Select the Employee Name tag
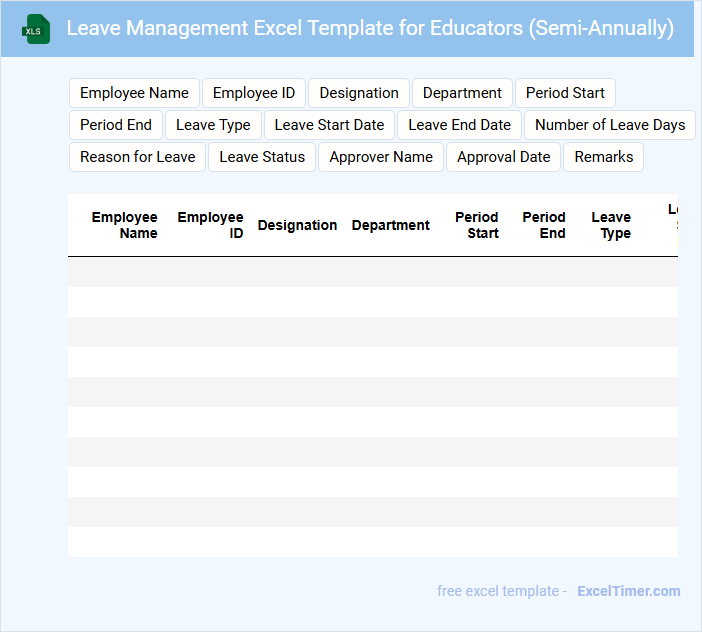This screenshot has width=702, height=632. (134, 93)
